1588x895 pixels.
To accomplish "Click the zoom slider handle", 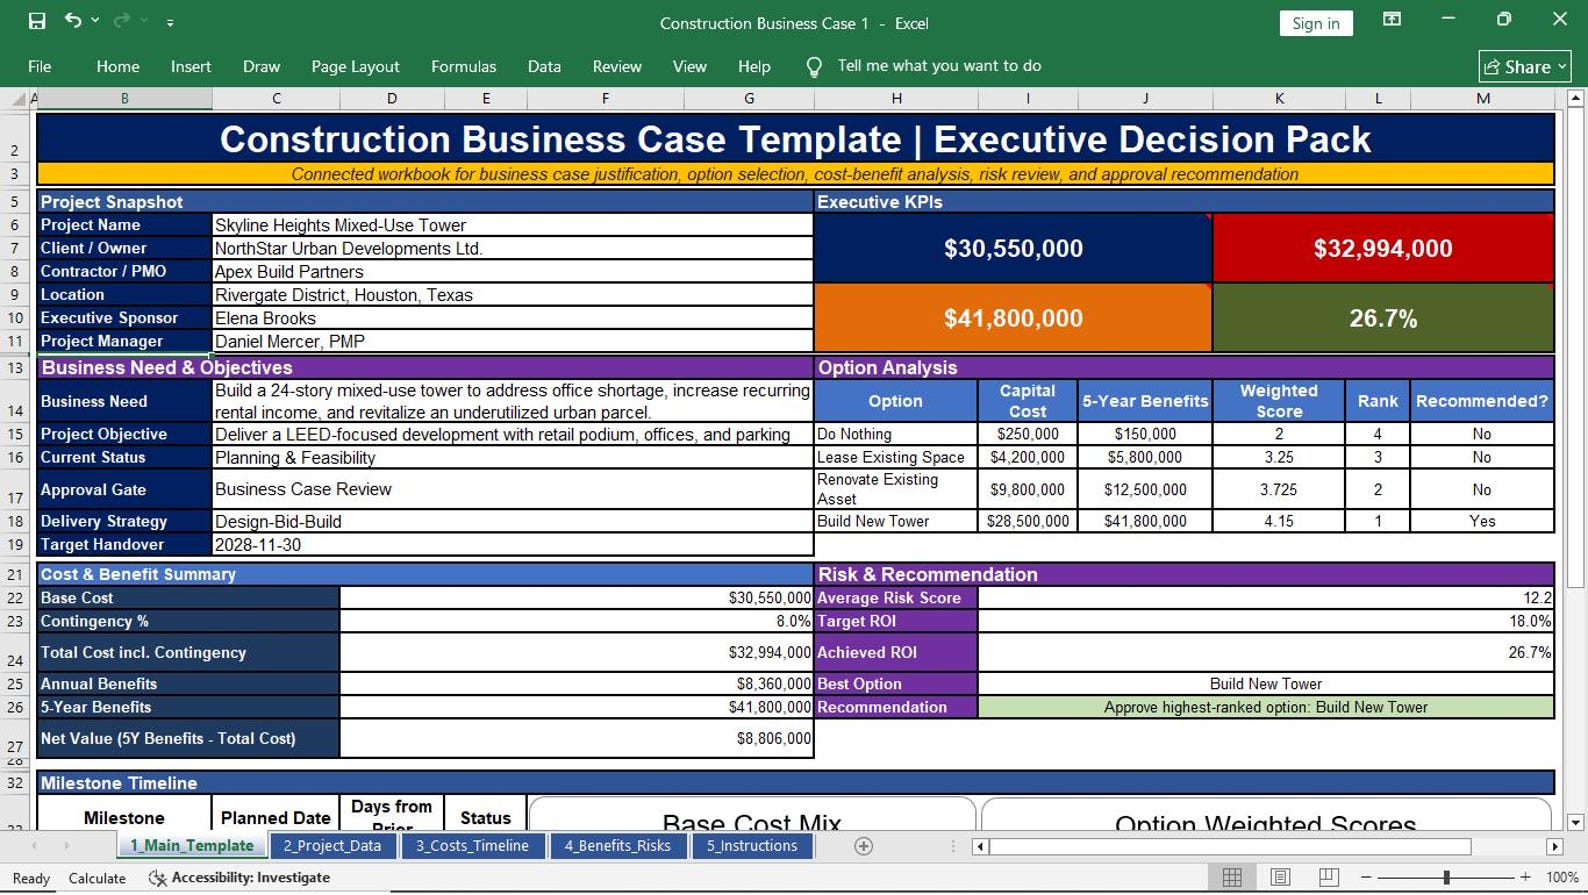I will pyautogui.click(x=1446, y=877).
